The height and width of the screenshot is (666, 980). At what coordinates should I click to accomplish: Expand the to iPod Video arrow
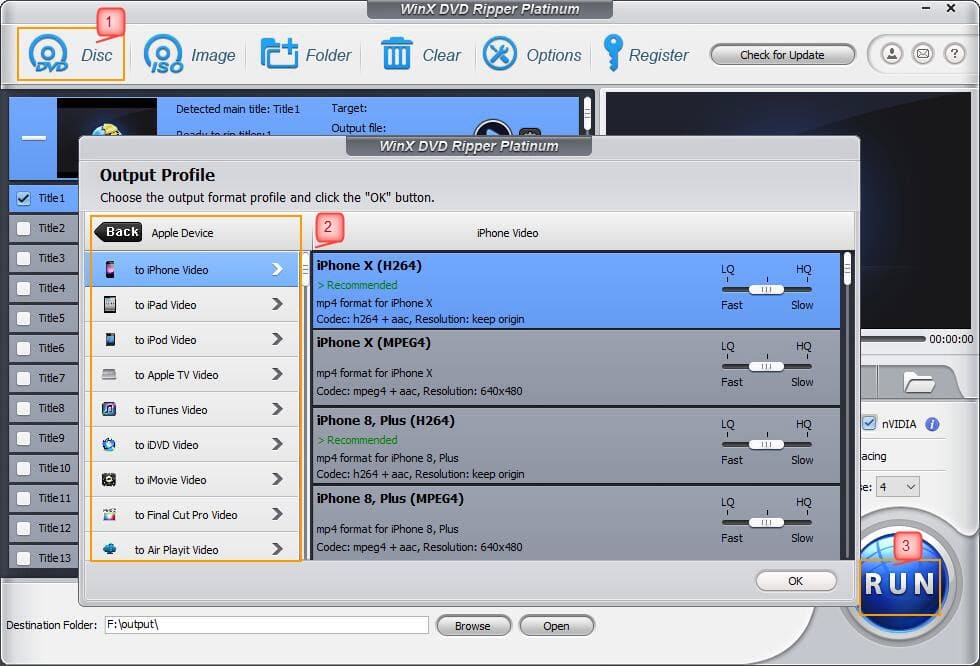point(278,339)
